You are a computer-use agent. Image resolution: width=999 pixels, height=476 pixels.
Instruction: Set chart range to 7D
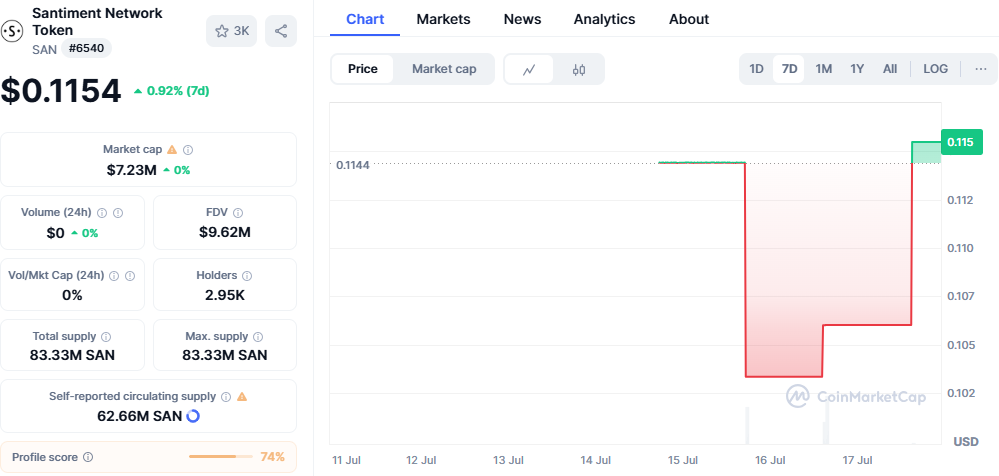click(789, 69)
